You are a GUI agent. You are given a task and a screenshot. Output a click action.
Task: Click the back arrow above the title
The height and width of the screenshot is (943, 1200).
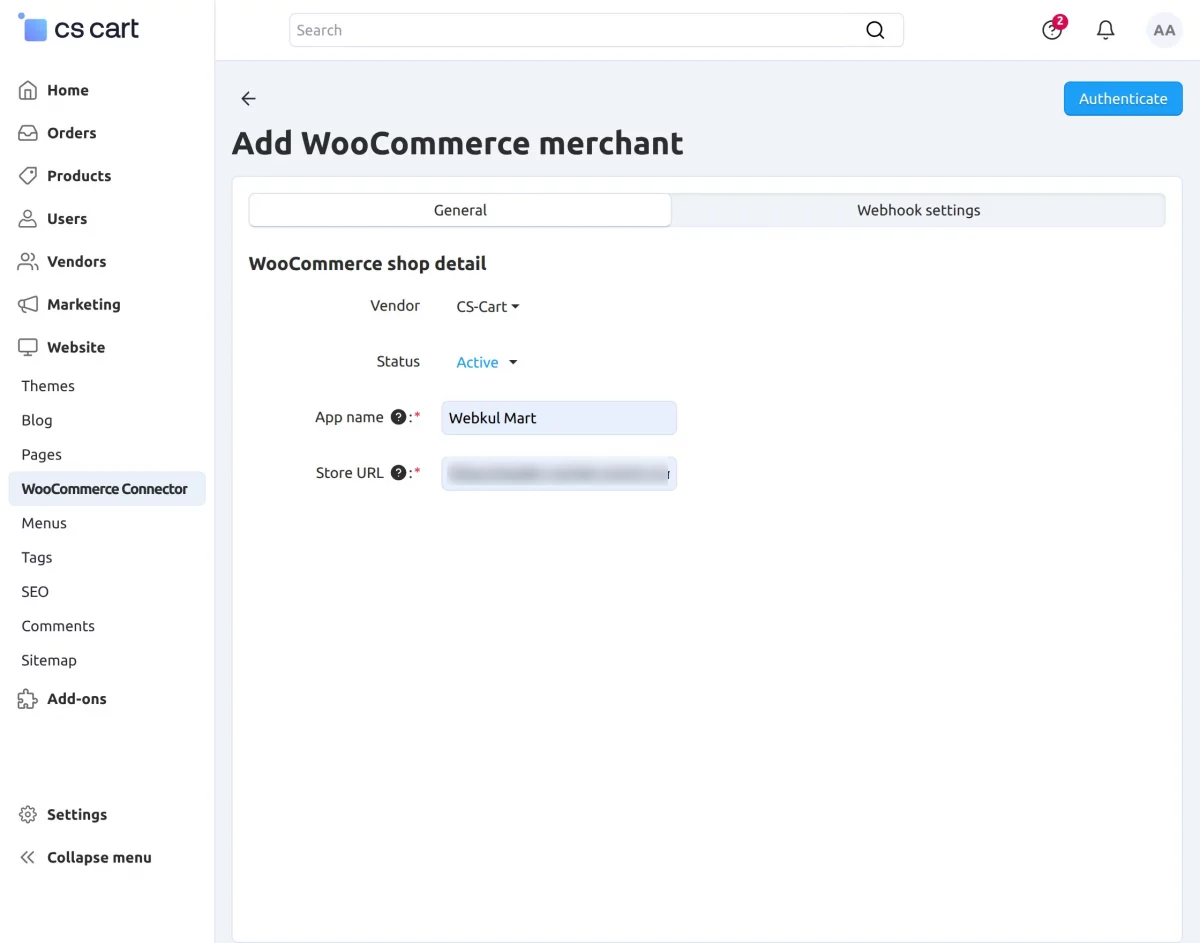click(248, 98)
